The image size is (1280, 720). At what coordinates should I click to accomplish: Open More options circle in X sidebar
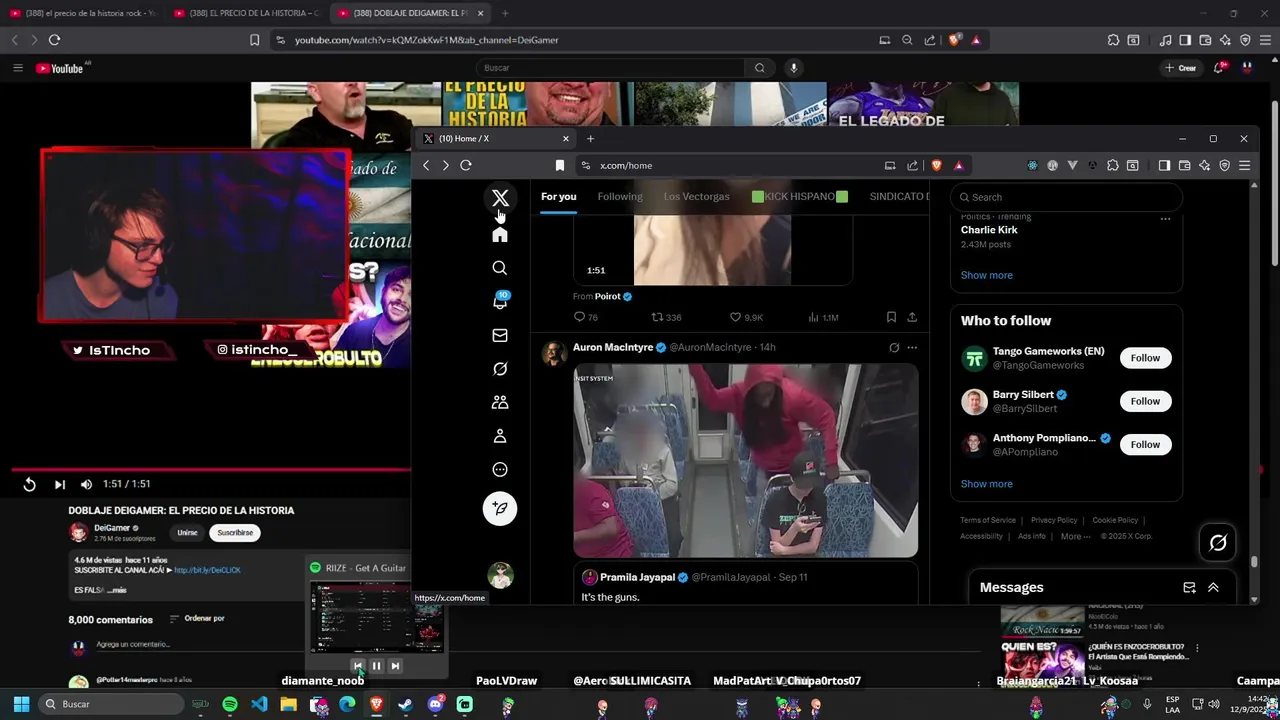coord(500,470)
